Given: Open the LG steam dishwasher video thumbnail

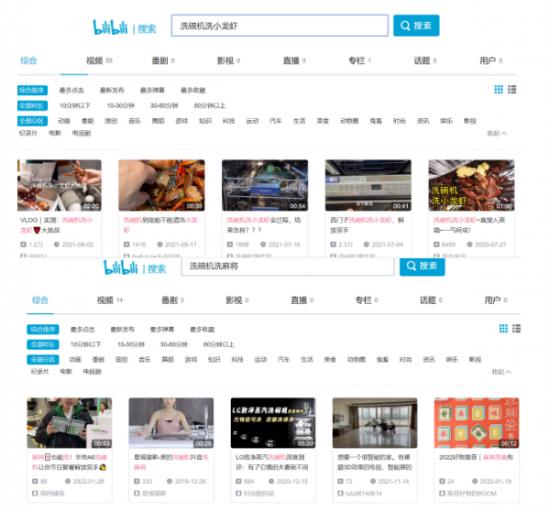Looking at the screenshot, I should click(273, 423).
